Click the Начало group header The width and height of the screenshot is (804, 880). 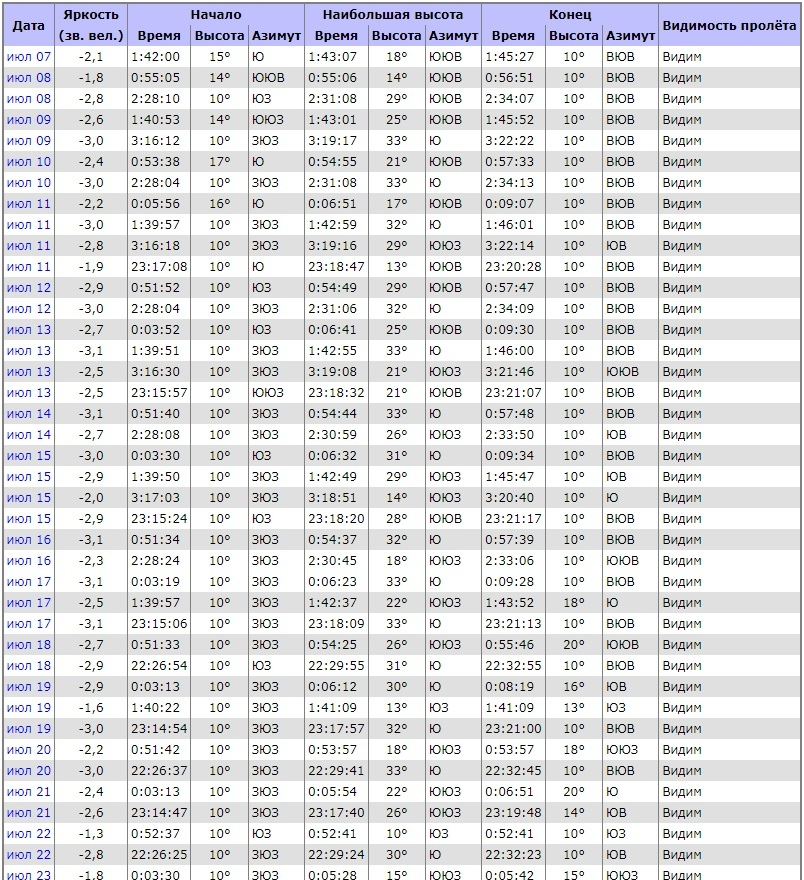coord(216,15)
